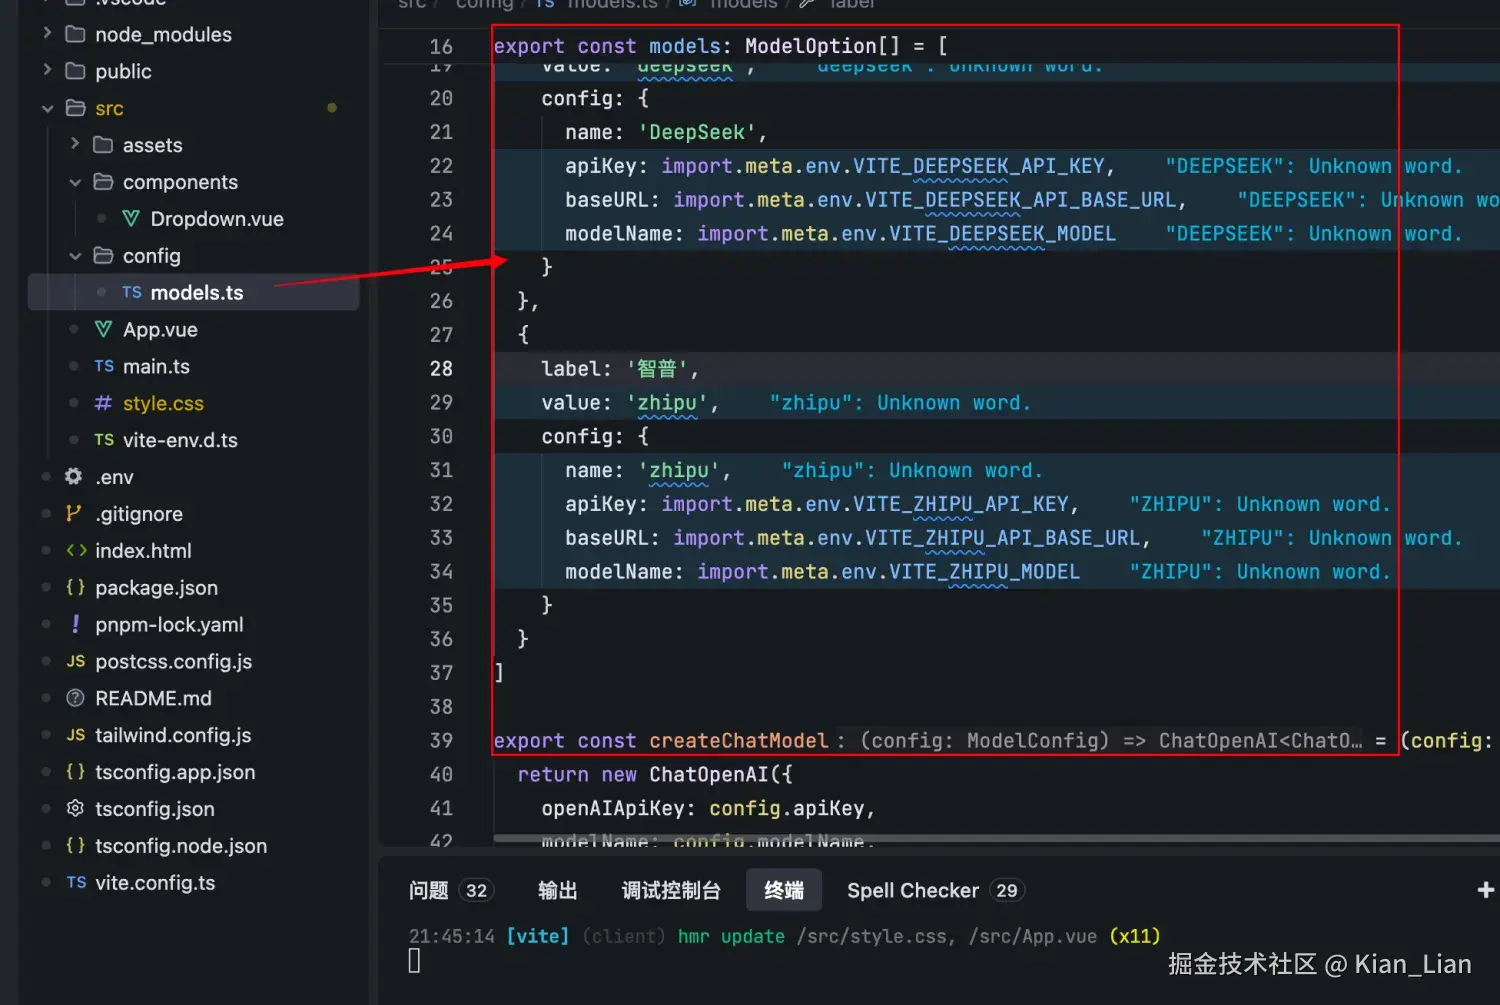This screenshot has width=1500, height=1005.
Task: Click the gear icon of tsconfig.json
Action: [75, 808]
